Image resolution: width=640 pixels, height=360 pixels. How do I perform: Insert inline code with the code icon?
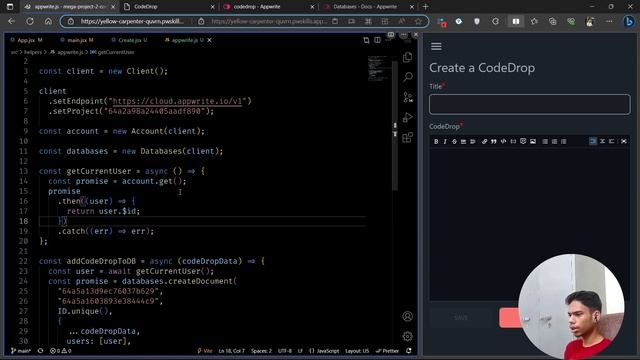click(504, 142)
